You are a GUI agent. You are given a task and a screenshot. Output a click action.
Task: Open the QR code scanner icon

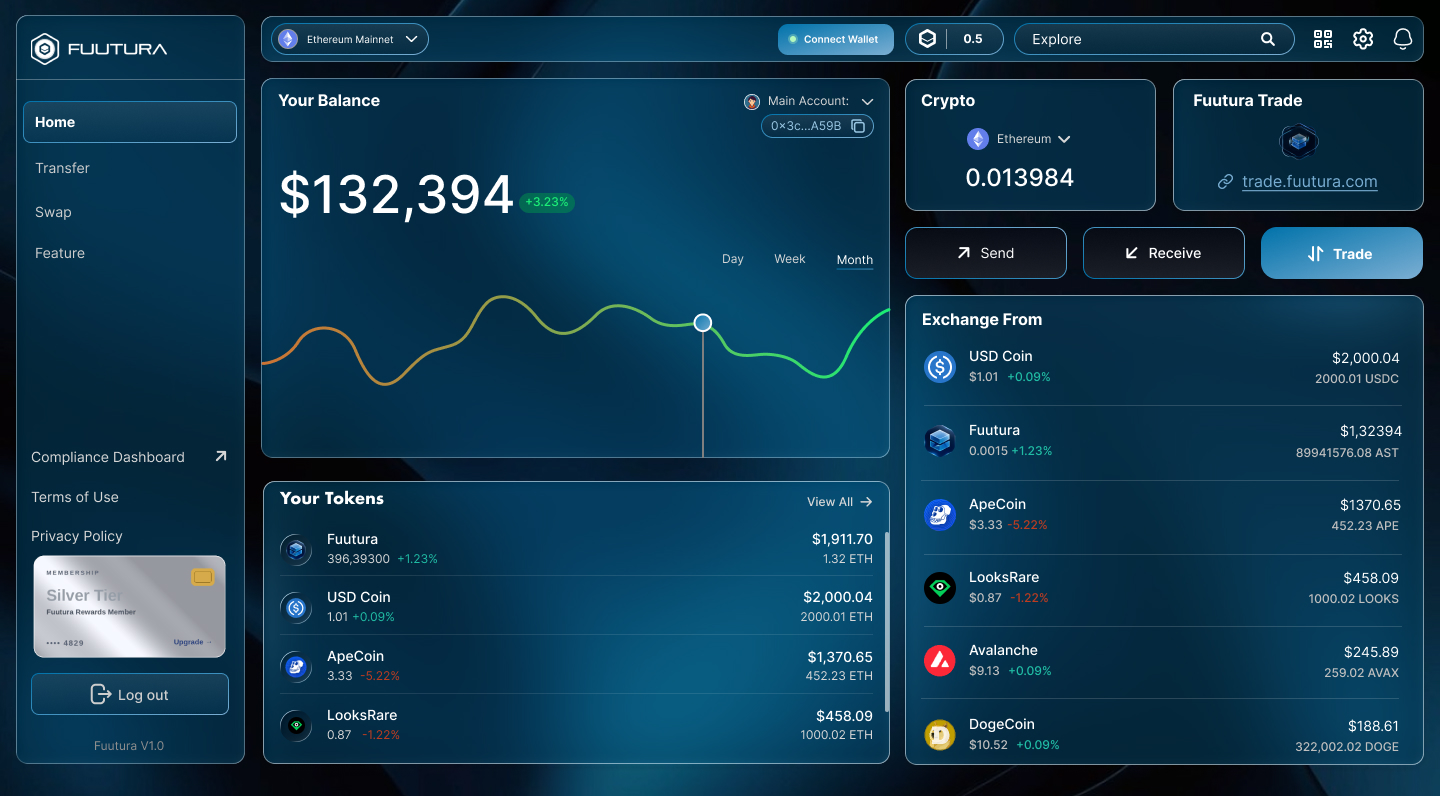coord(1323,39)
